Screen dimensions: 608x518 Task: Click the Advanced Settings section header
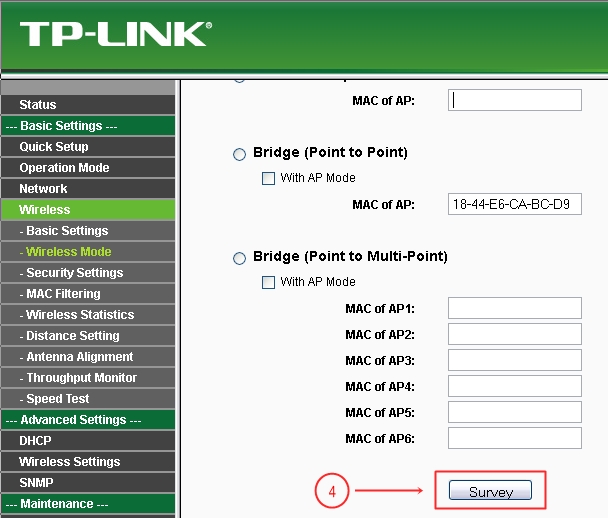(x=88, y=420)
